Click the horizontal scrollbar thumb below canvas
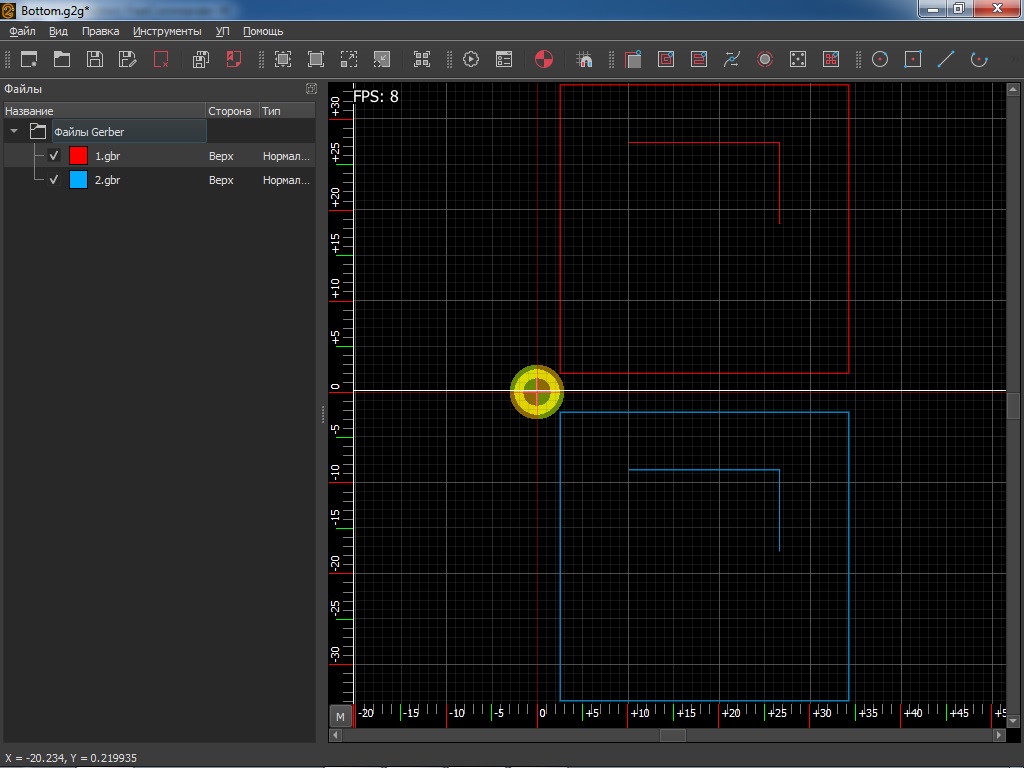This screenshot has width=1024, height=768. point(672,735)
